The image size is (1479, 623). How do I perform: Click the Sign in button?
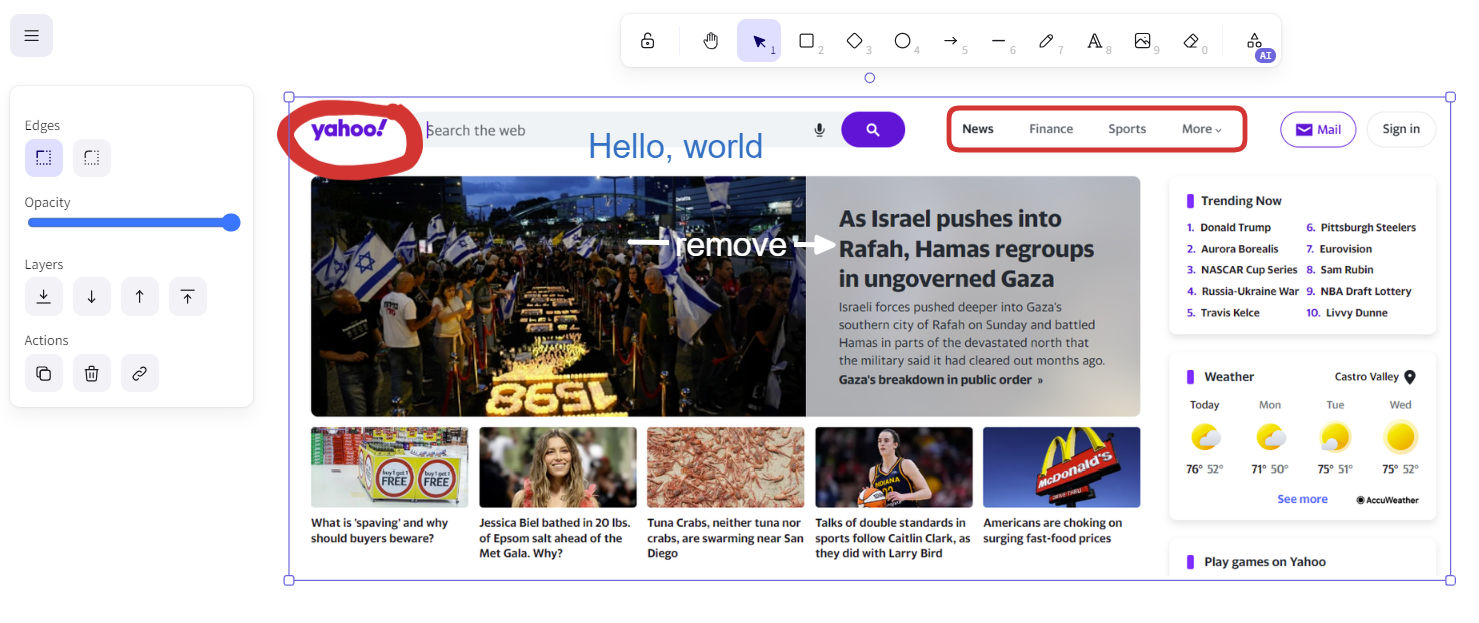tap(1401, 130)
